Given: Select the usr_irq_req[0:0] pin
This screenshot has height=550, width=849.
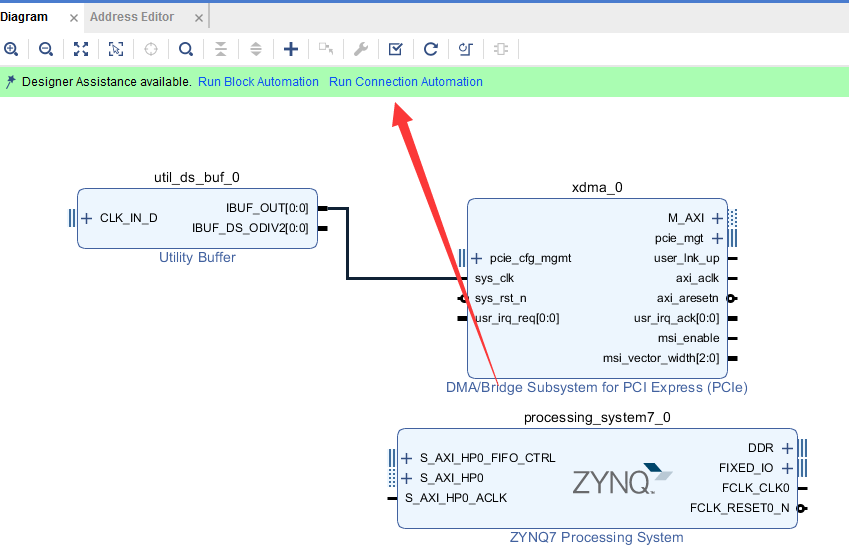Looking at the screenshot, I should pyautogui.click(x=517, y=318).
